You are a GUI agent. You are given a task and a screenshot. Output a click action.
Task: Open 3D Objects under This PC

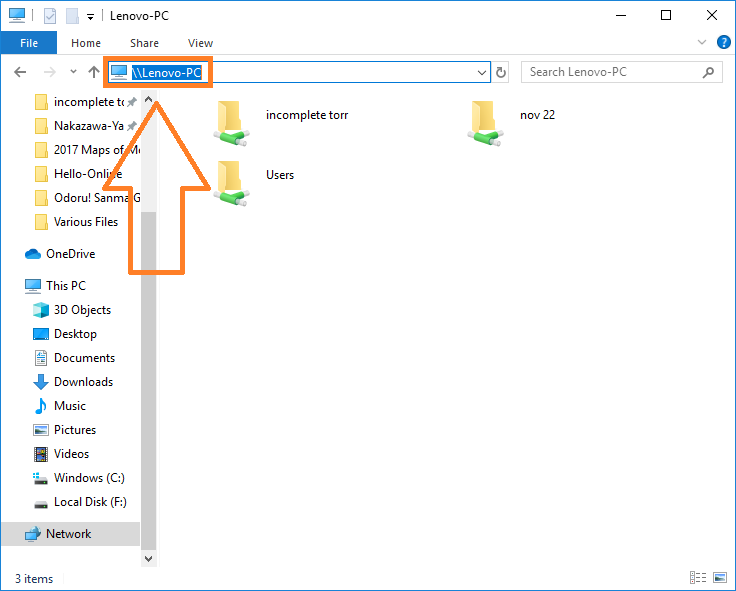pos(82,310)
